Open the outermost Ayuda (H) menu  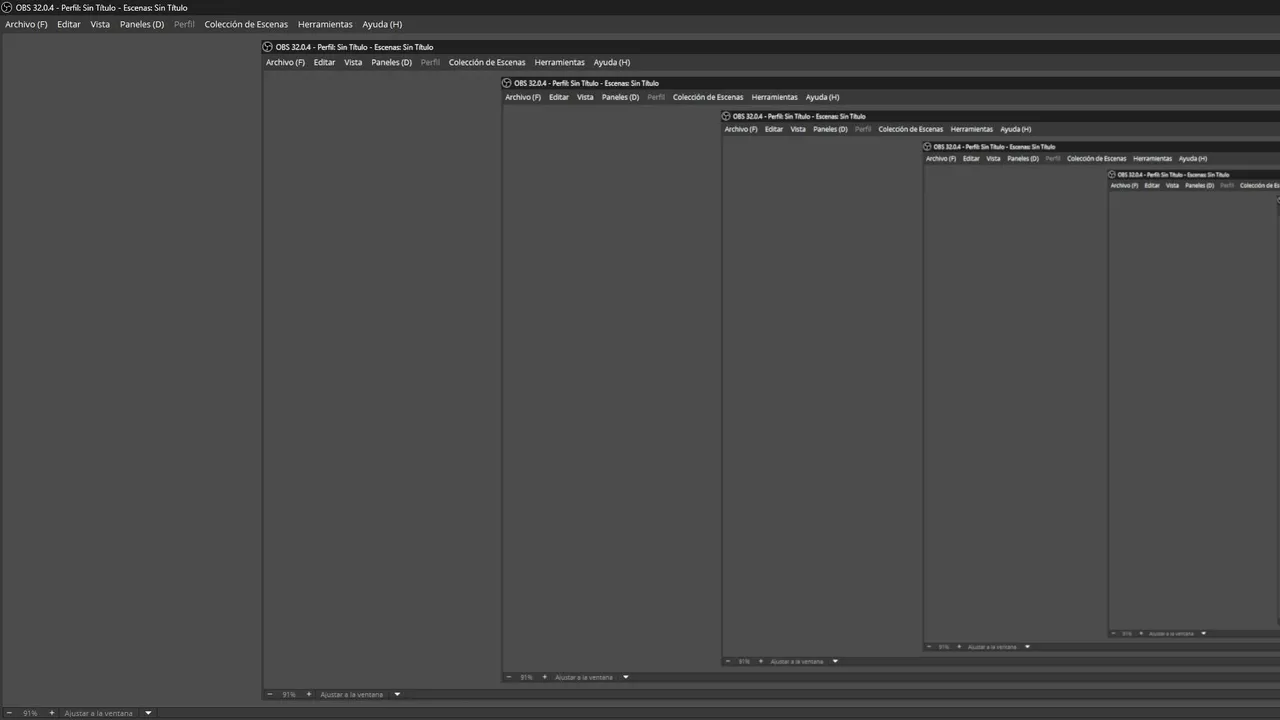[382, 24]
